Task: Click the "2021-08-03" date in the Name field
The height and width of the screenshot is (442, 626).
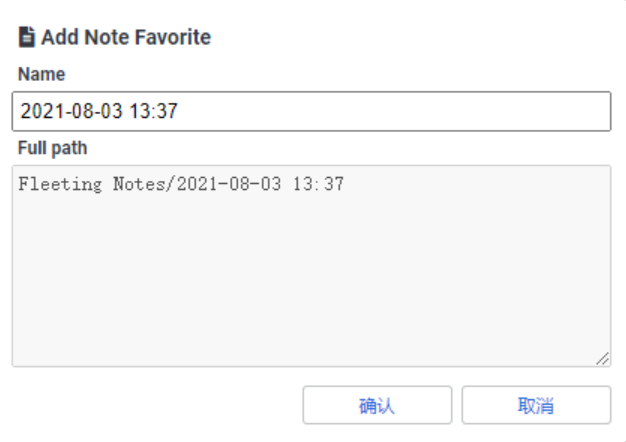Action: [x=71, y=111]
